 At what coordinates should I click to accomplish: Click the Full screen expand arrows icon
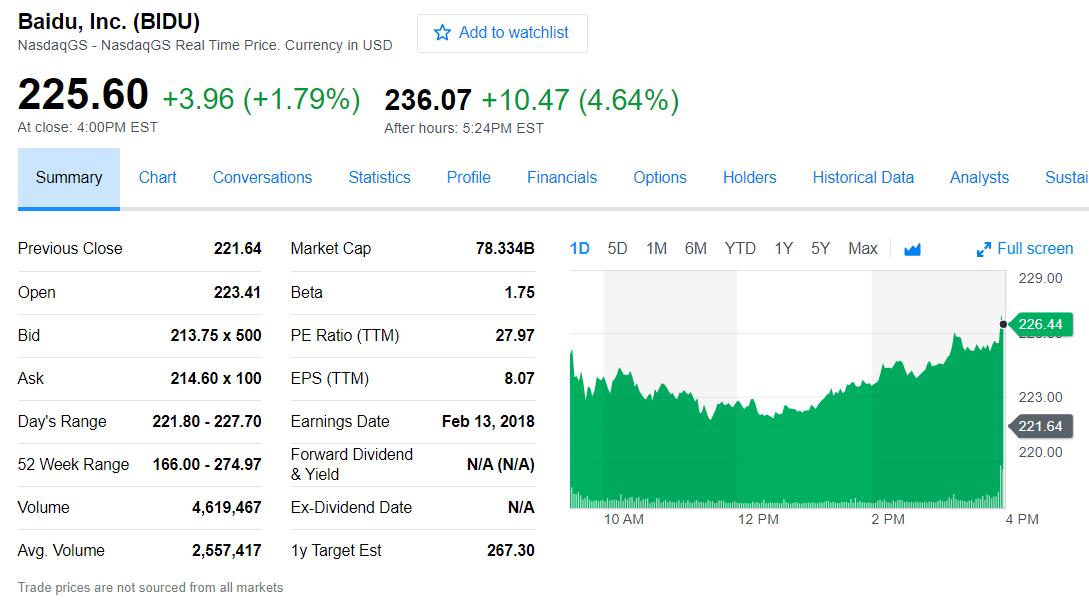(984, 249)
